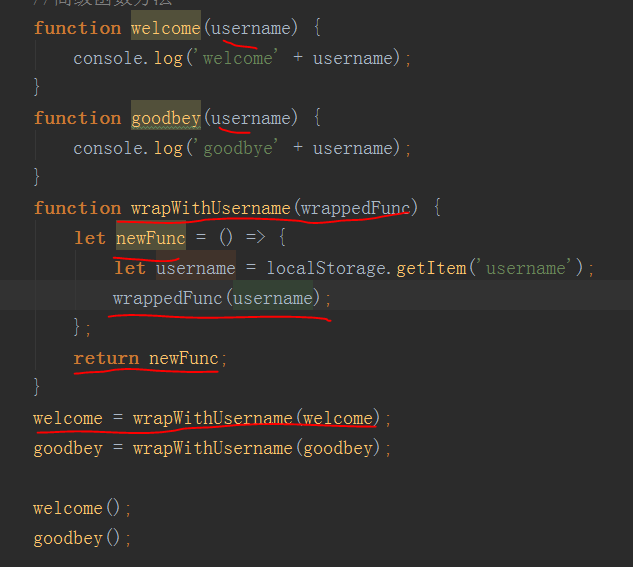
Task: Click the 'welcome' string inside console.log
Action: click(x=237, y=58)
